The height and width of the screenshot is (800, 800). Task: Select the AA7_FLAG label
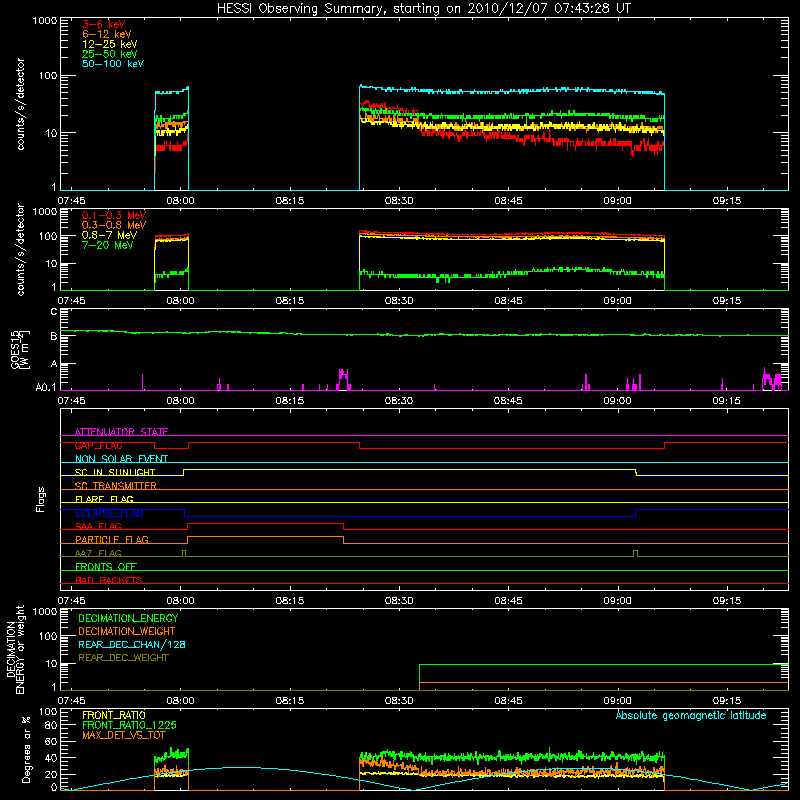point(98,553)
